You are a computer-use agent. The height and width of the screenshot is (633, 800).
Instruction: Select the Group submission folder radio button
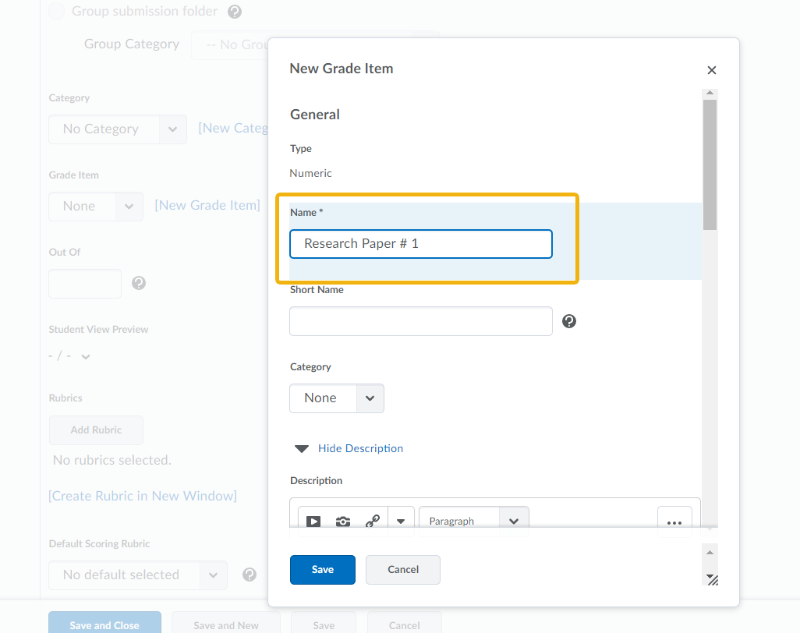coord(58,12)
